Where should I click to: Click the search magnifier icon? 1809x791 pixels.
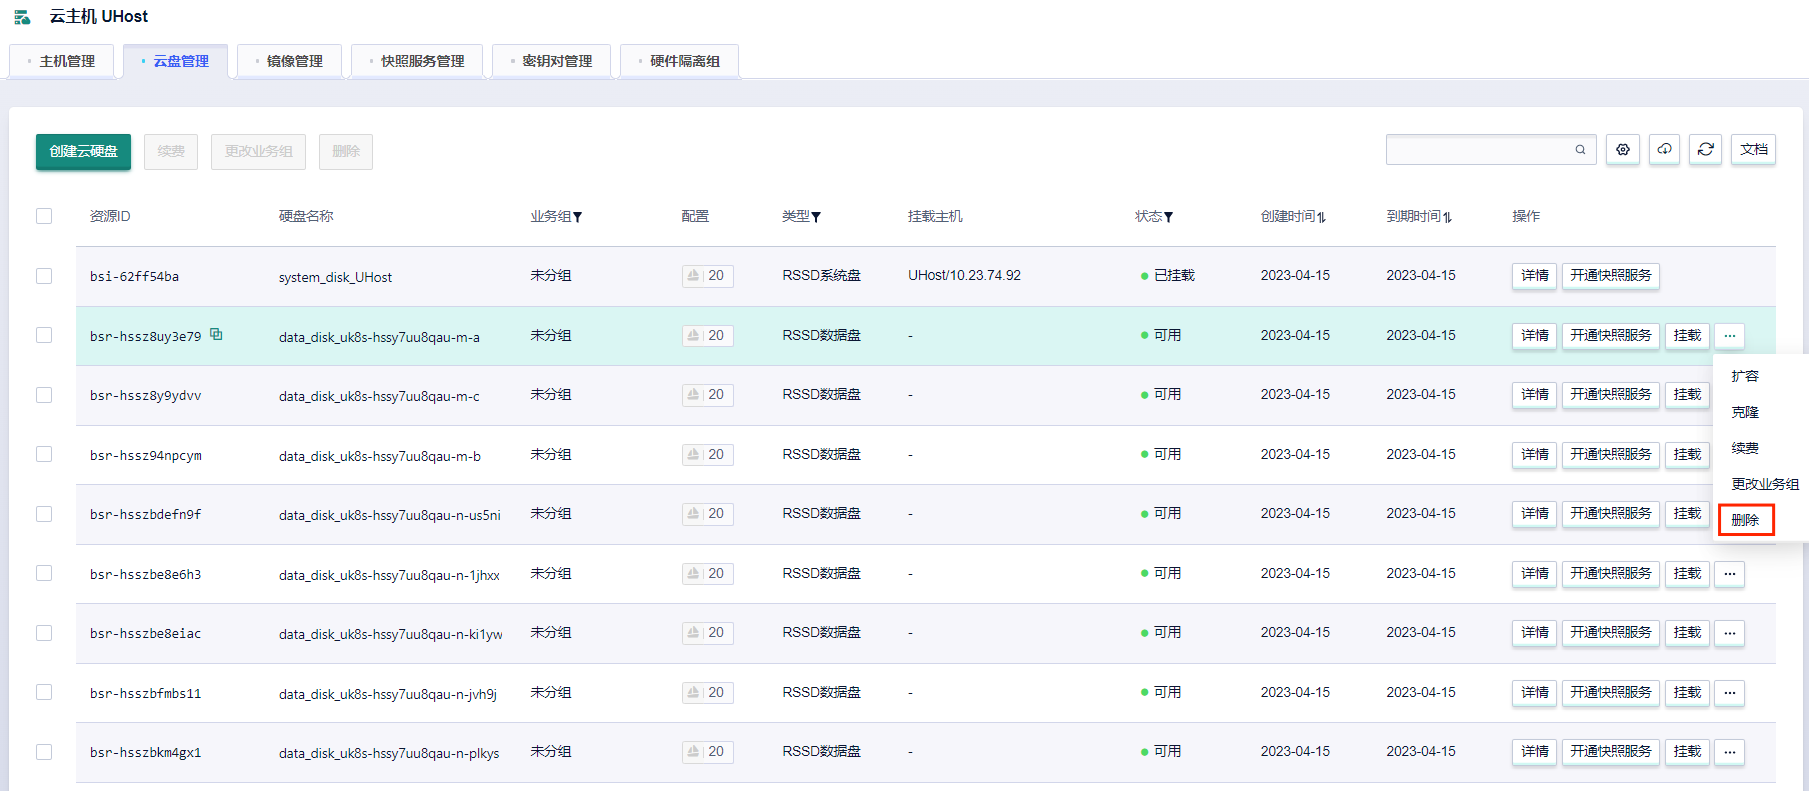[x=1580, y=150]
